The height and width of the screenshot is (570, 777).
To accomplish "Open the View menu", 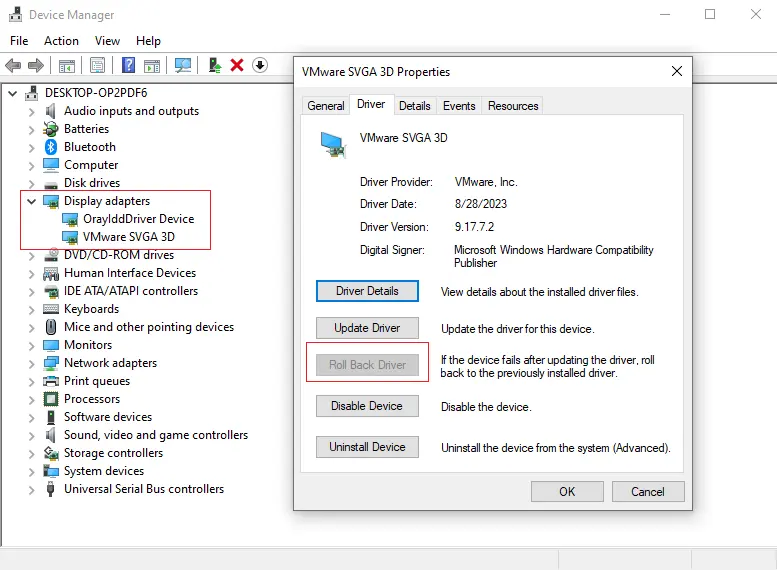I will pos(108,41).
